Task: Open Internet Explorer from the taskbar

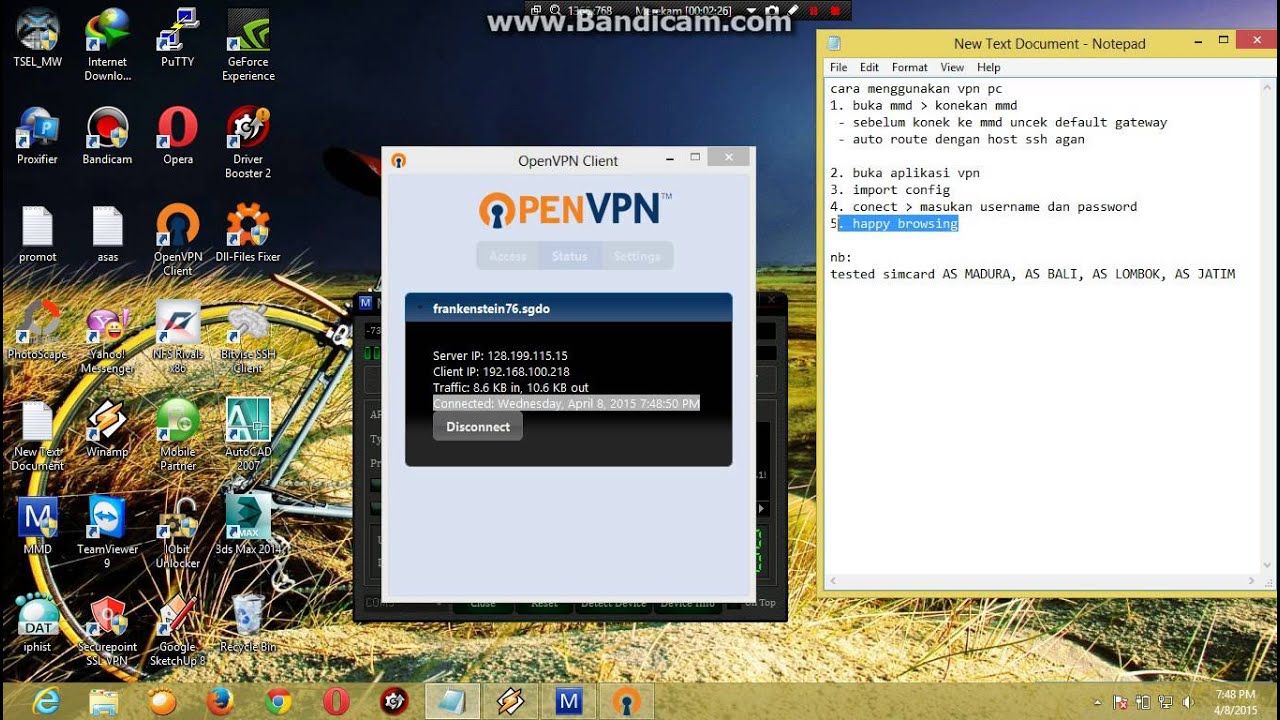Action: pos(47,701)
